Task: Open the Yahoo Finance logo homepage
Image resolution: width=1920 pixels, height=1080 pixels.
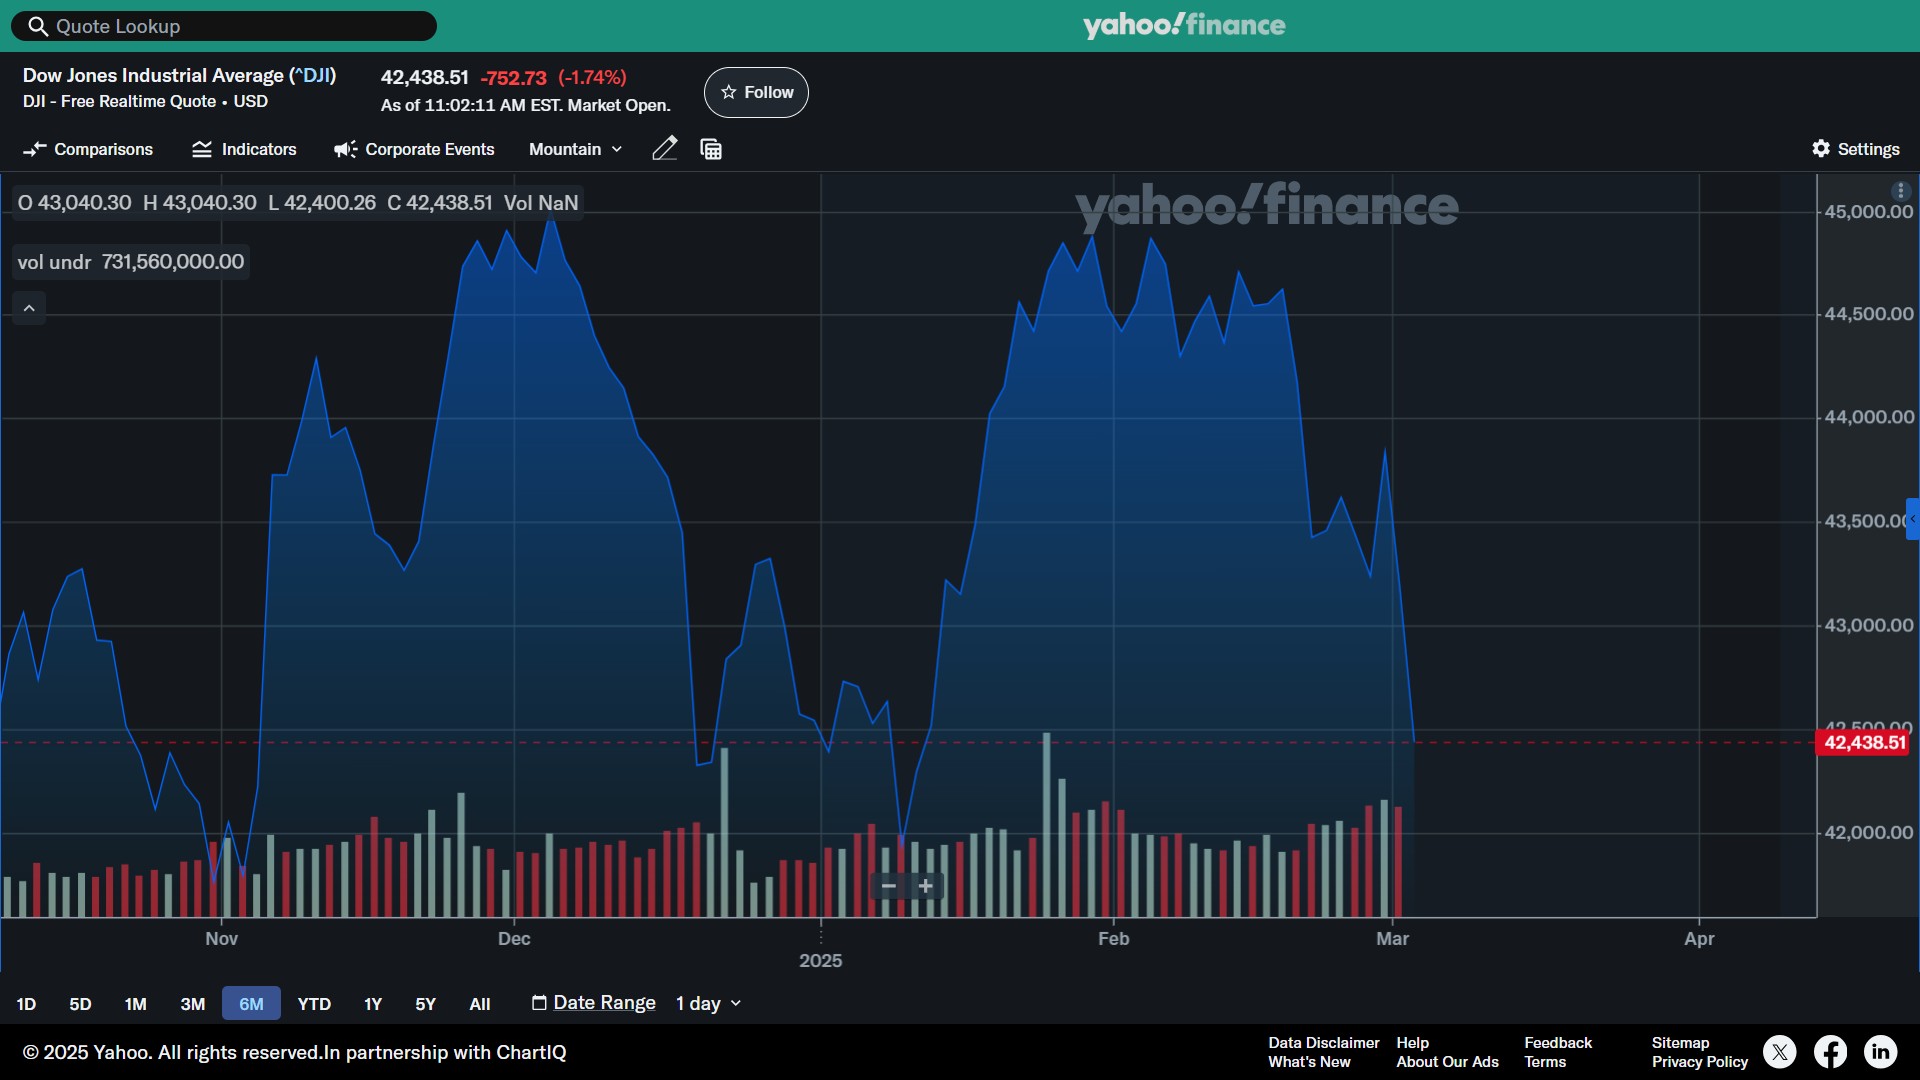Action: coord(1184,25)
